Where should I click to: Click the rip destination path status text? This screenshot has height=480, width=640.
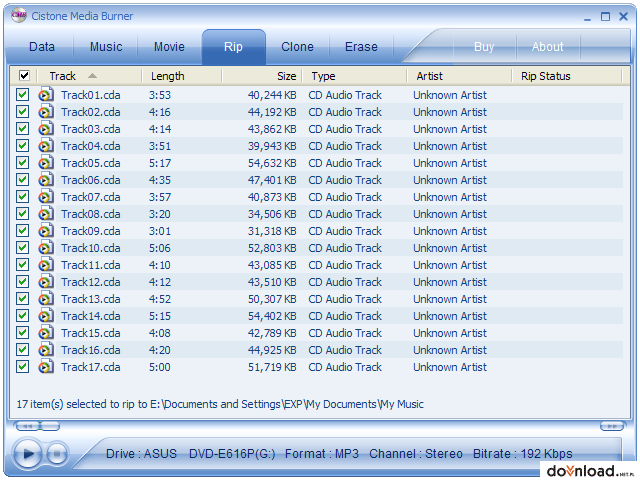click(220, 404)
